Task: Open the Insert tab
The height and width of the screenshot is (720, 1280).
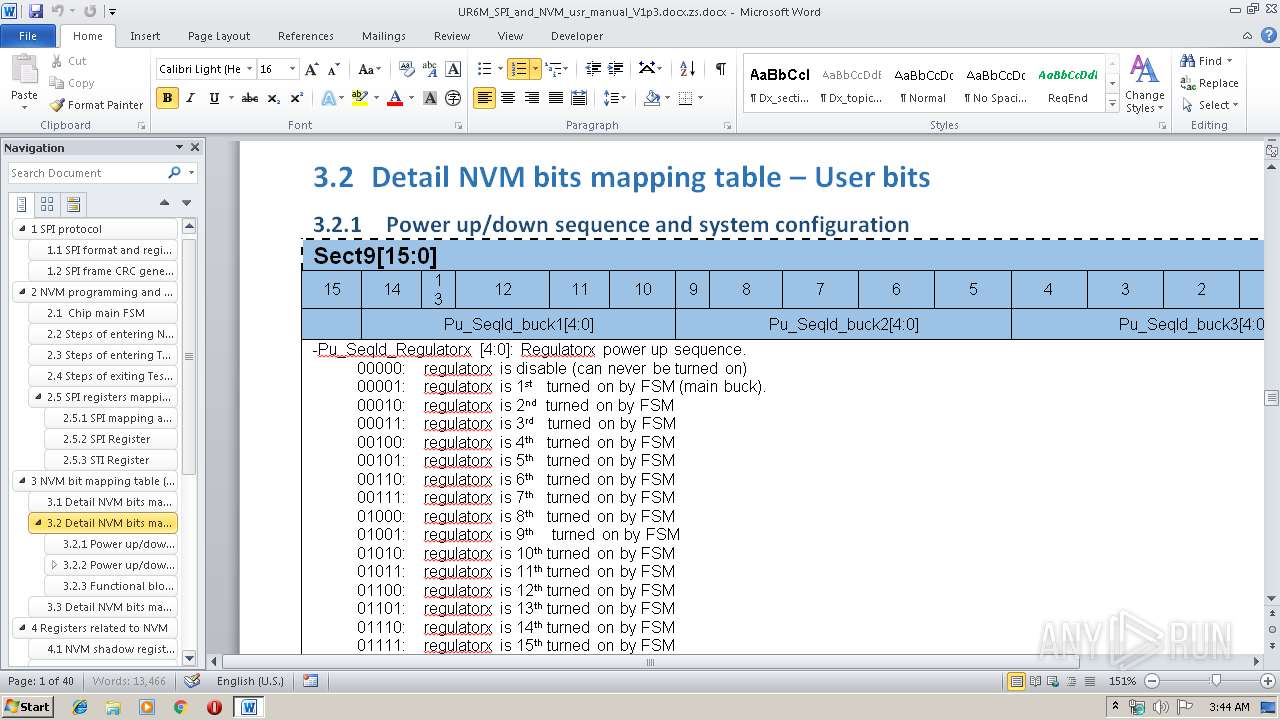Action: point(145,36)
